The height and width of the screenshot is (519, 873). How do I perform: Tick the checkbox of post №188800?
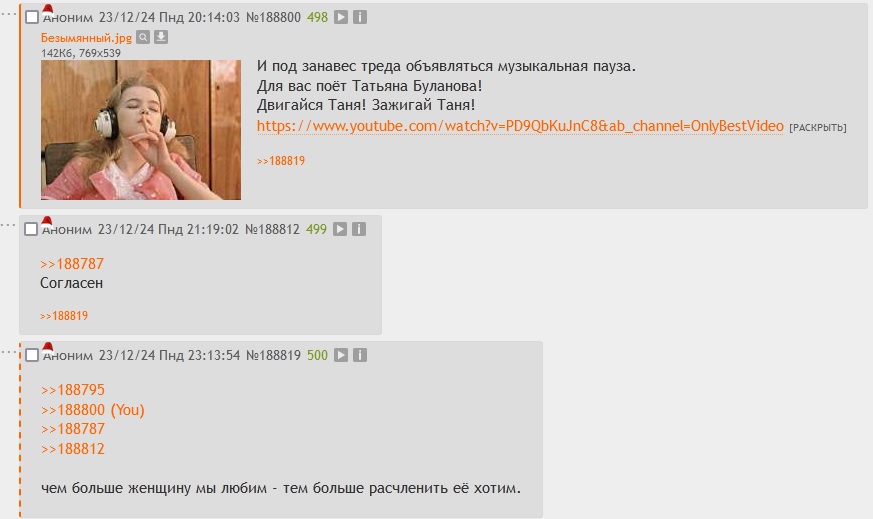tap(32, 17)
